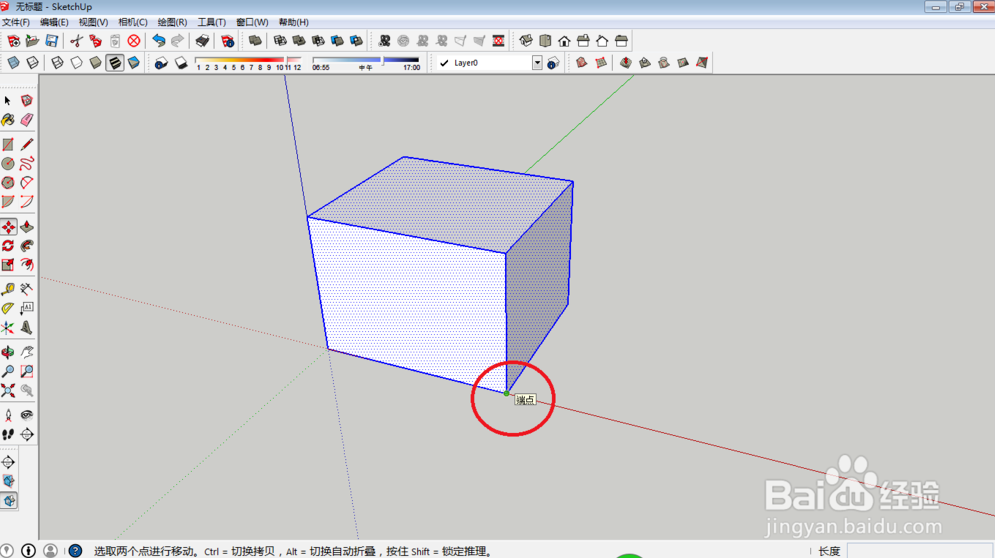Expand the Layer0 layer dropdown
Image resolution: width=995 pixels, height=558 pixels.
click(x=537, y=63)
